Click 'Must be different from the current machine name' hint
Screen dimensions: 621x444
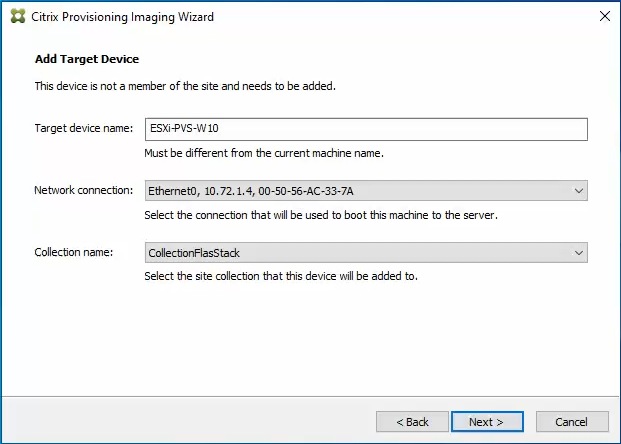click(x=264, y=153)
